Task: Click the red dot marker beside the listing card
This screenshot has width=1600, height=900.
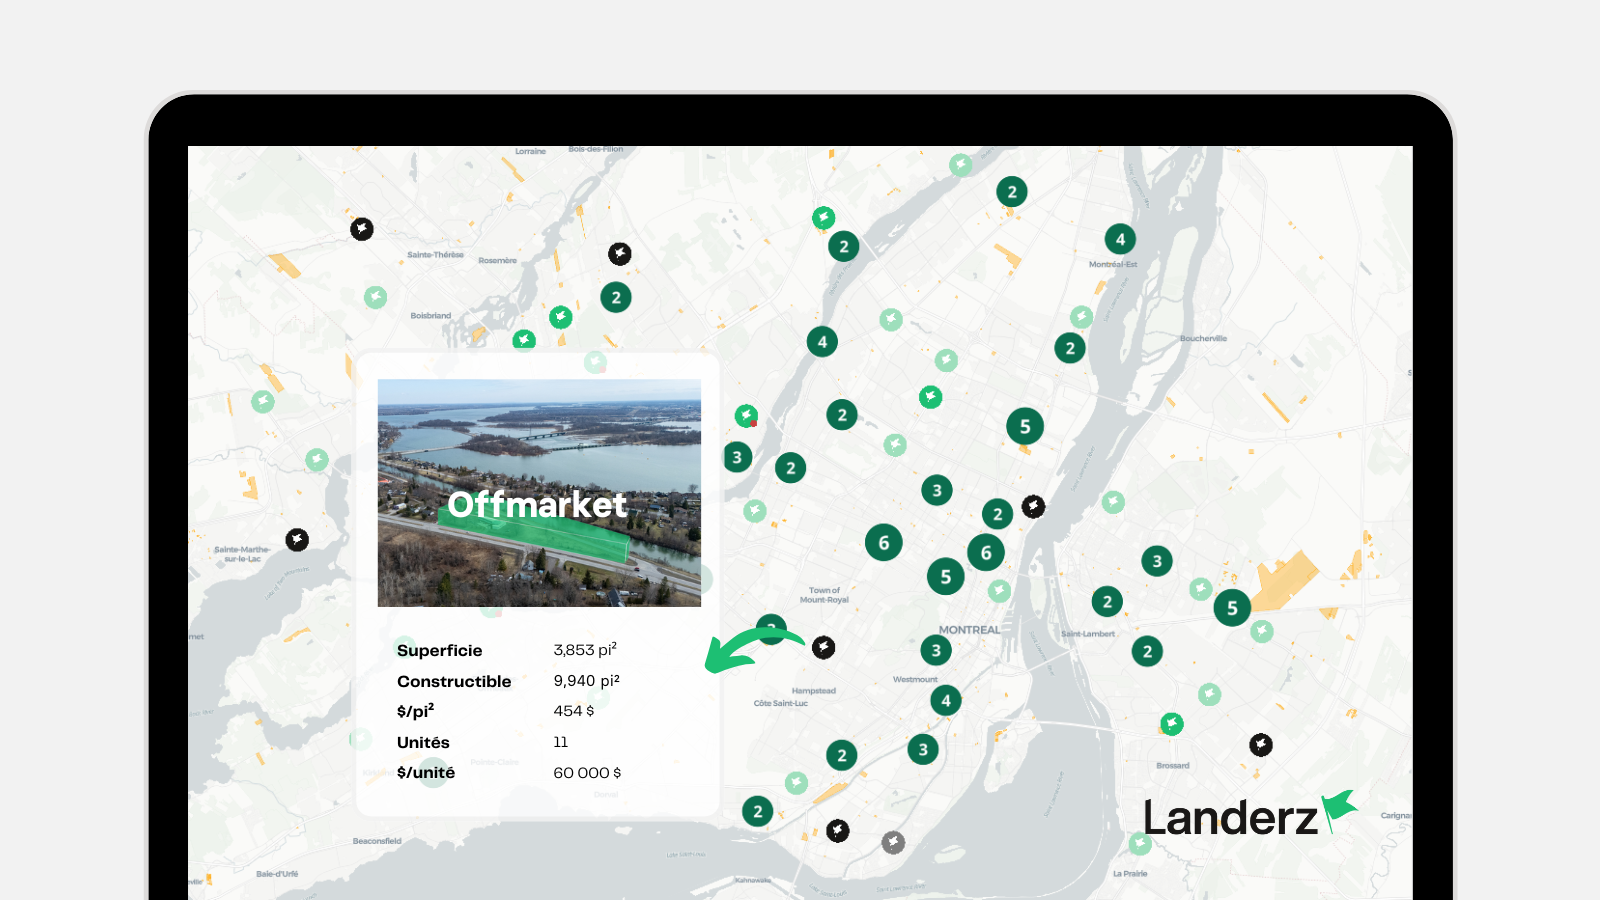Action: coord(753,423)
